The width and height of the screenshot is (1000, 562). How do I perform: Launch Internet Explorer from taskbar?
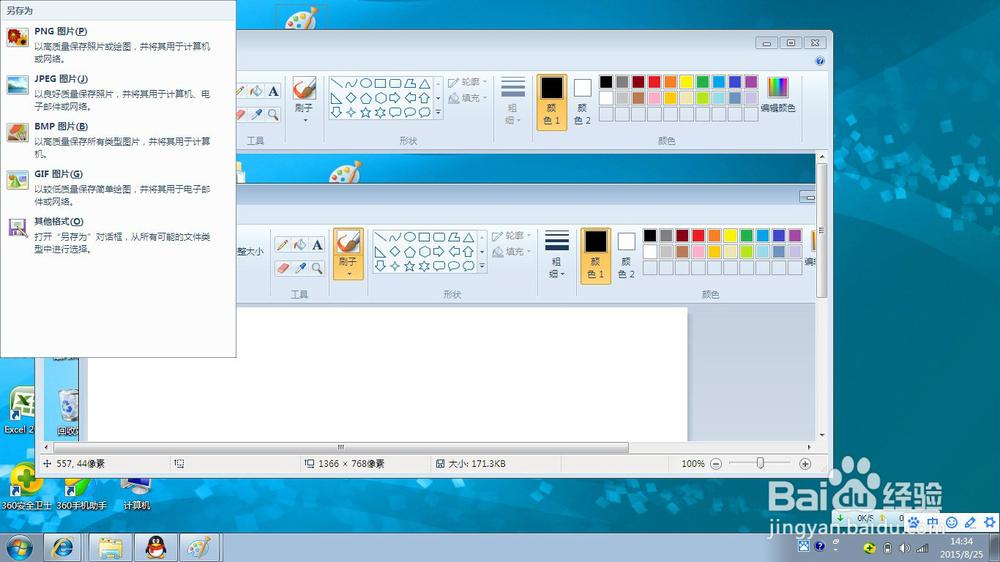[62, 547]
